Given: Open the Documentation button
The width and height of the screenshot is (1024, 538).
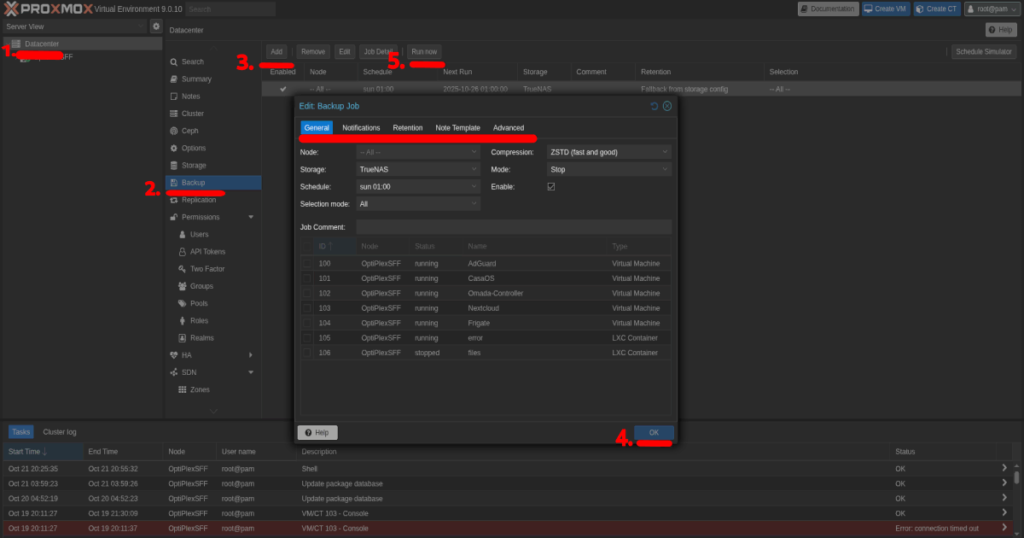Looking at the screenshot, I should click(828, 9).
